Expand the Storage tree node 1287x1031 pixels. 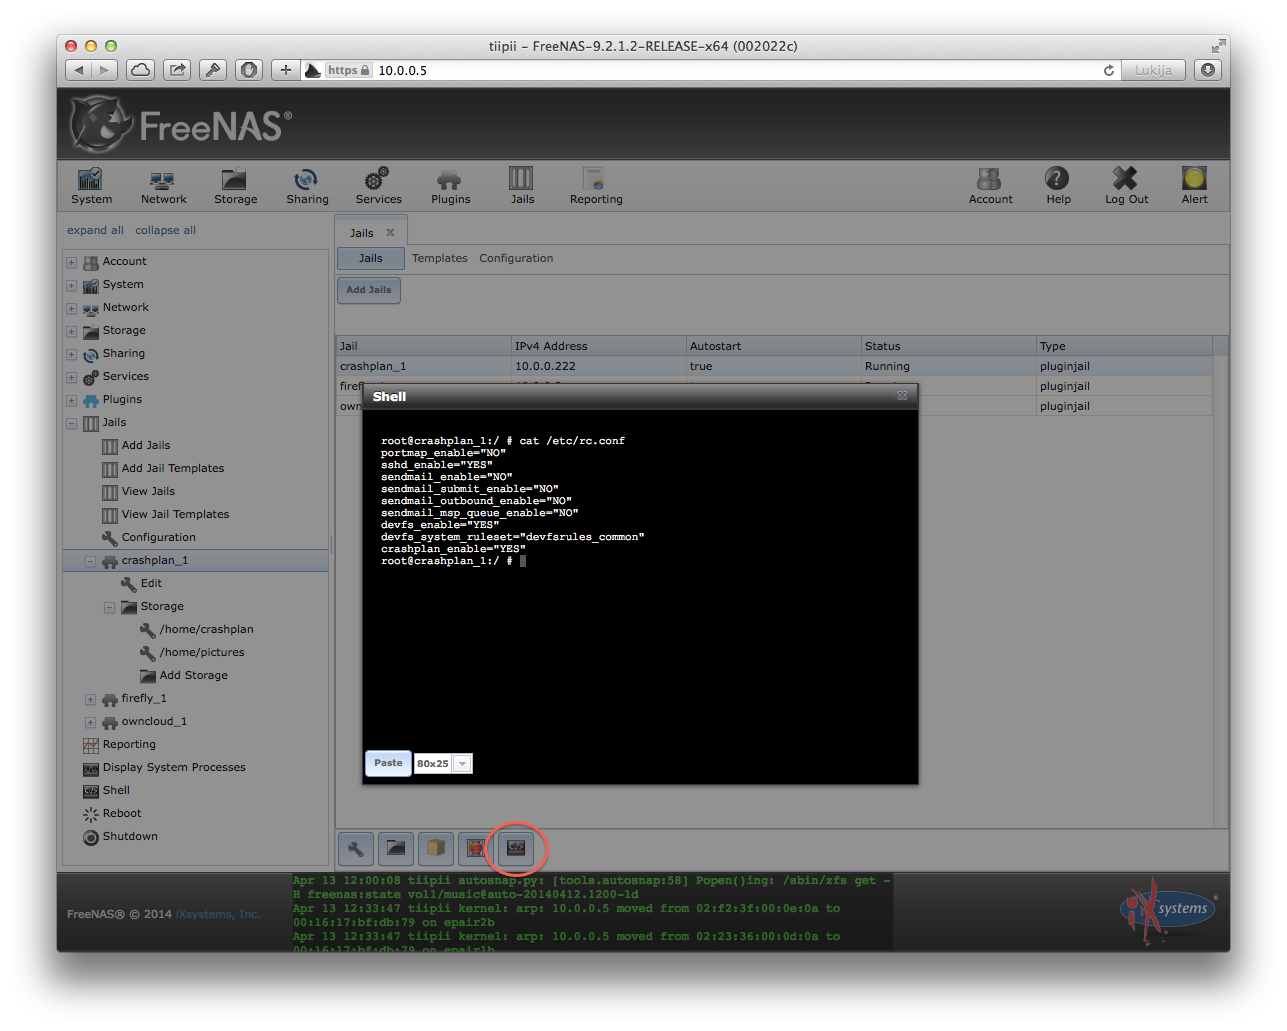tap(71, 331)
